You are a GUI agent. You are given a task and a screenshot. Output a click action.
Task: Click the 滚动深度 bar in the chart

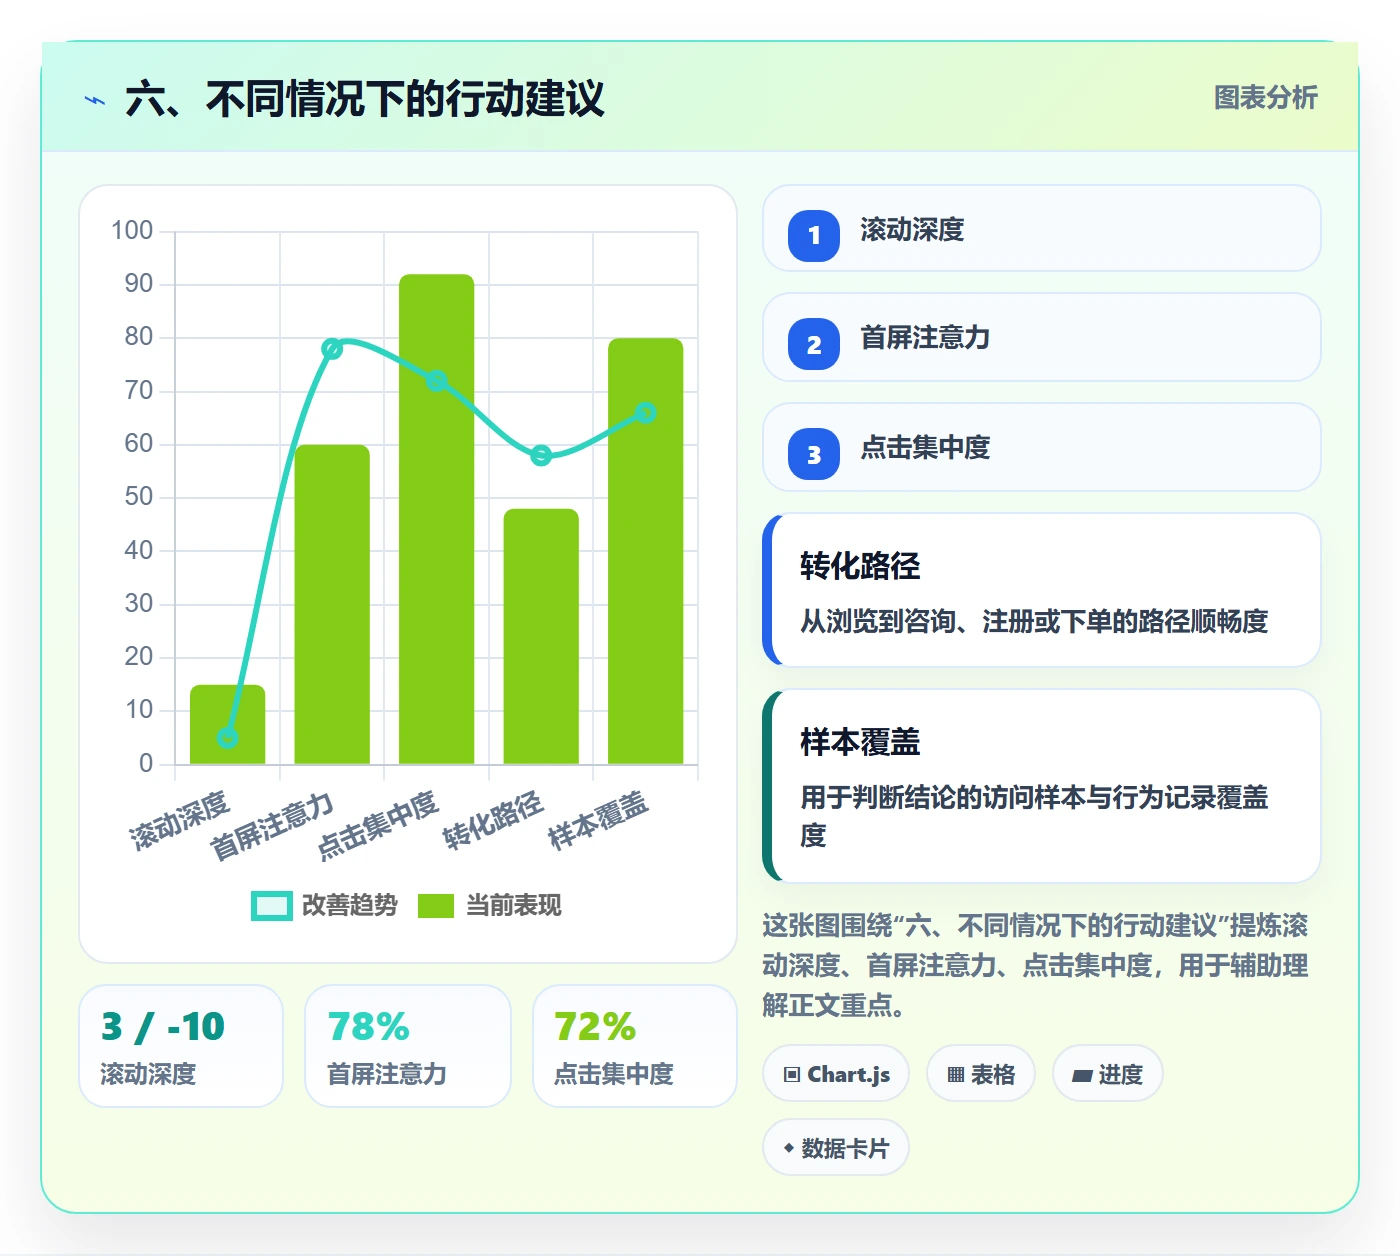228,725
